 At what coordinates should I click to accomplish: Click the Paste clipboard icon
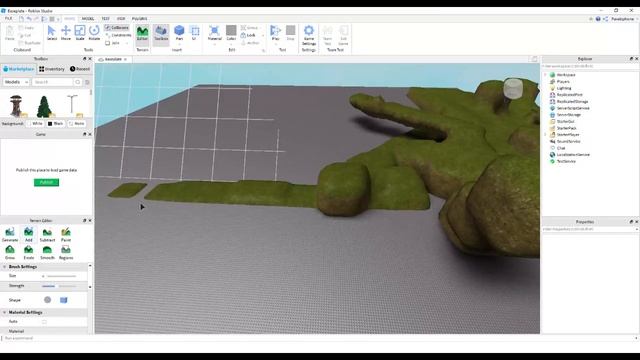10,33
